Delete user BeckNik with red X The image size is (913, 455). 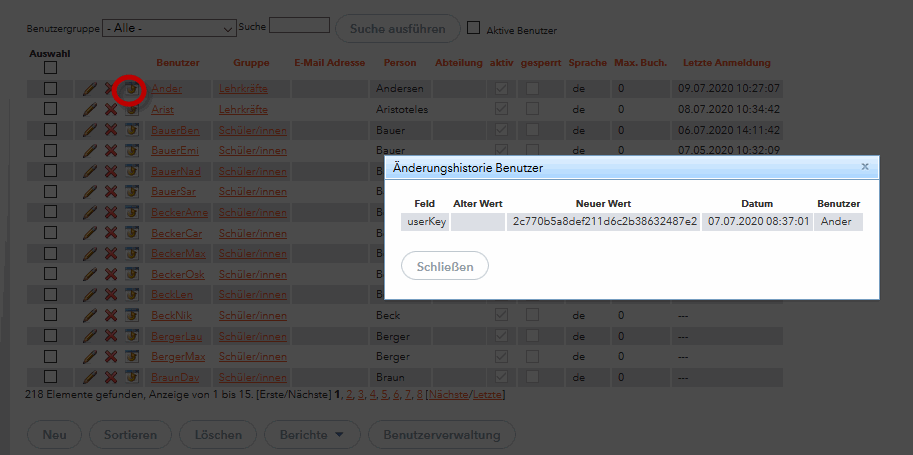pyautogui.click(x=111, y=315)
